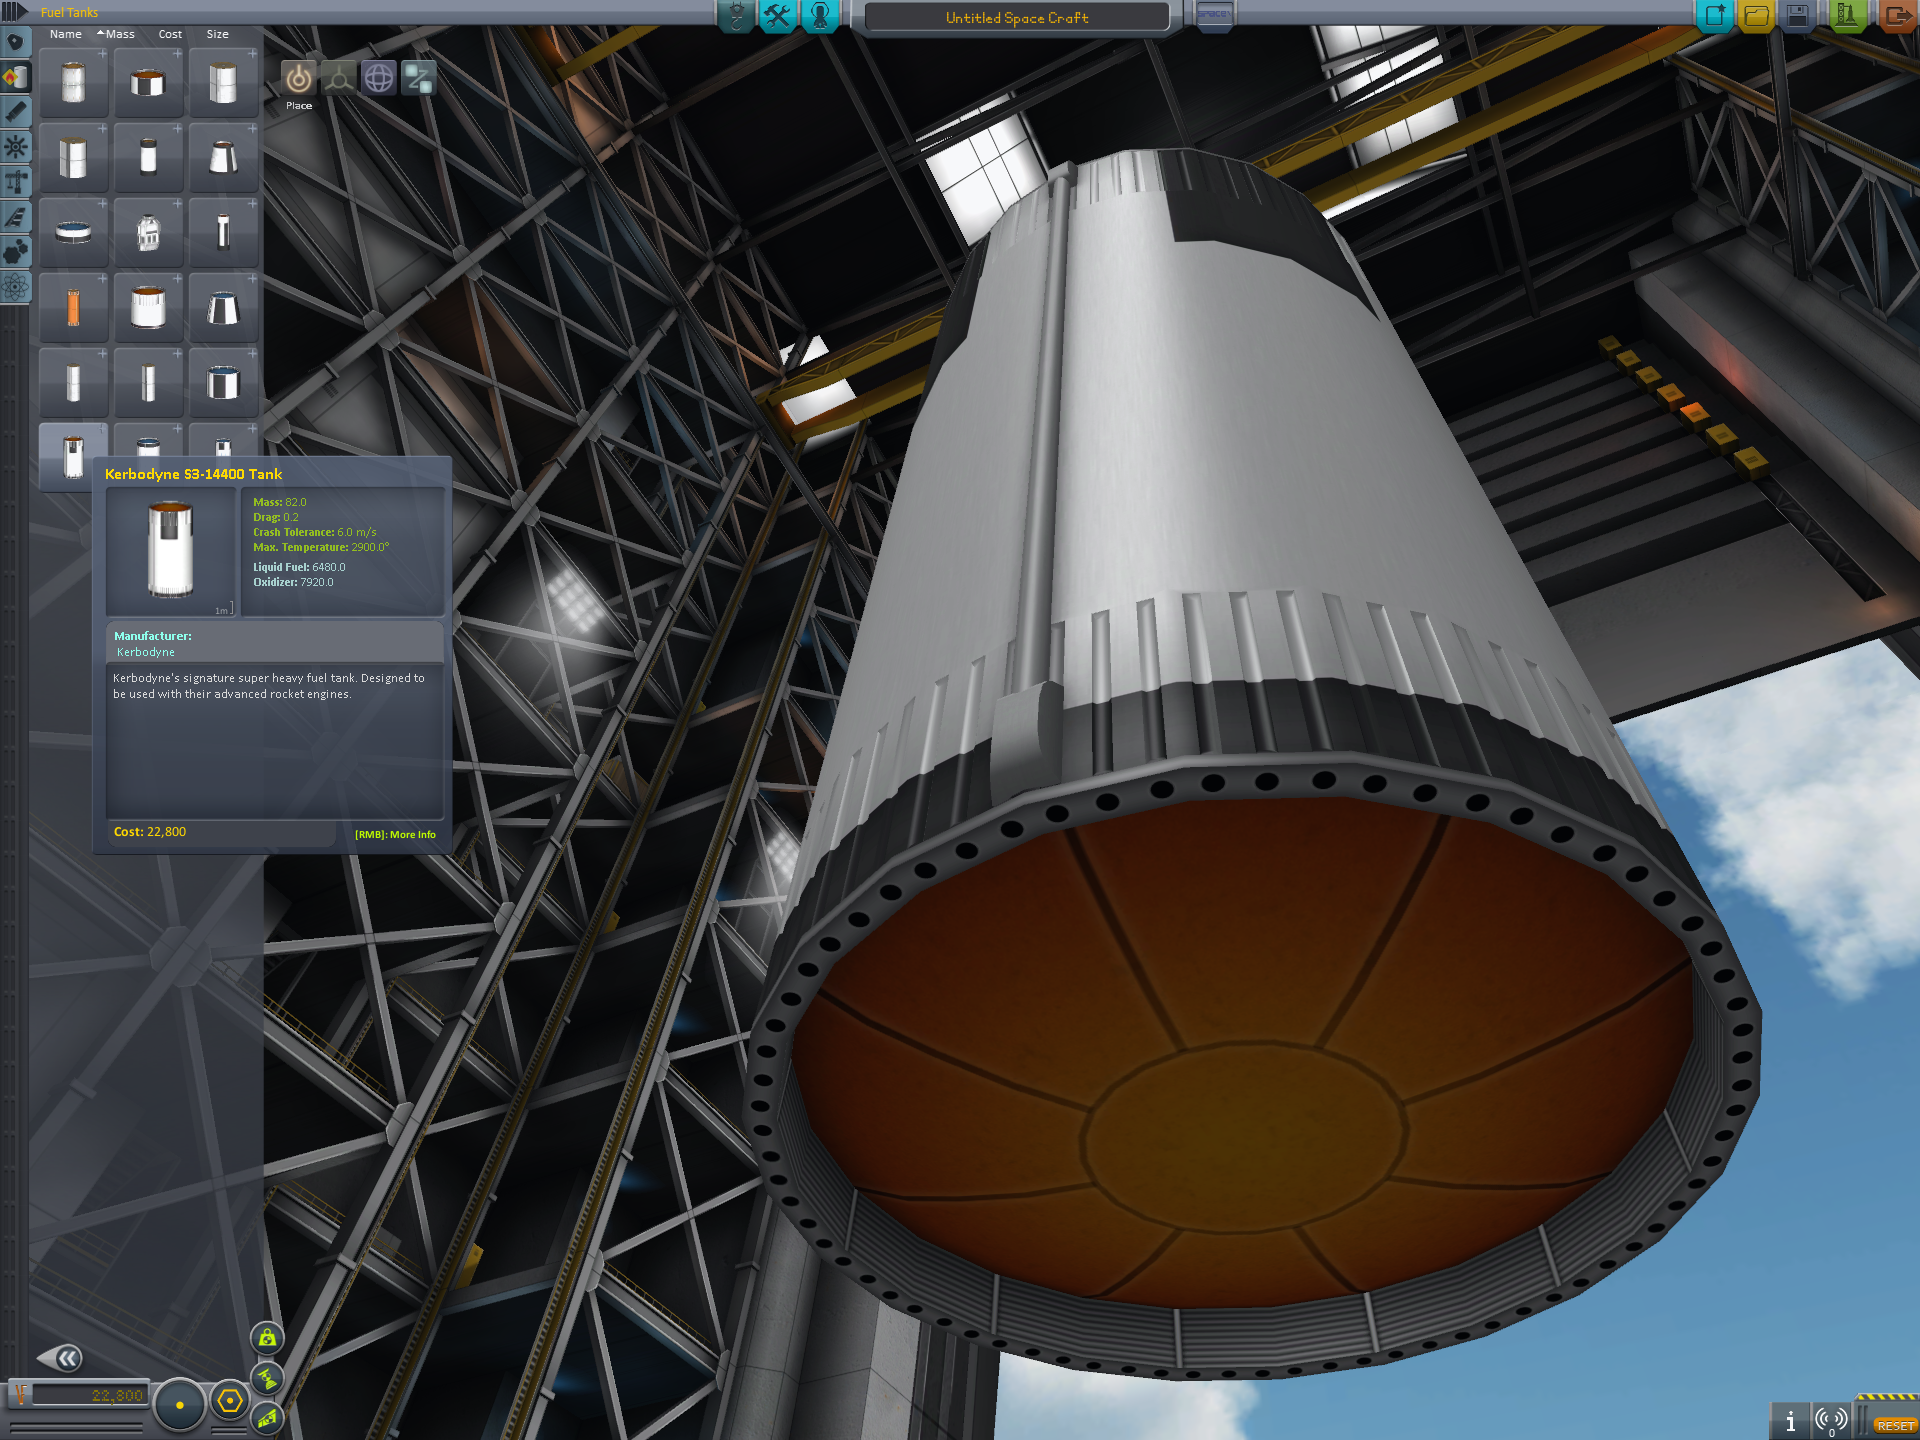Open the Structural parts category

coord(15,183)
